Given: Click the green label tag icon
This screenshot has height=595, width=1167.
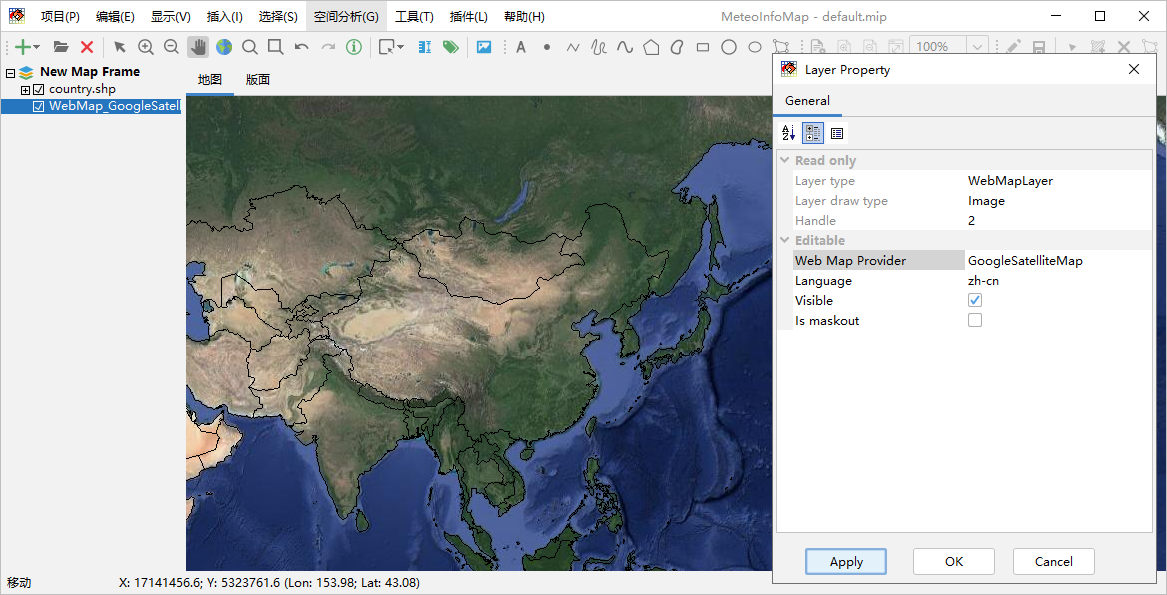Looking at the screenshot, I should (x=450, y=47).
